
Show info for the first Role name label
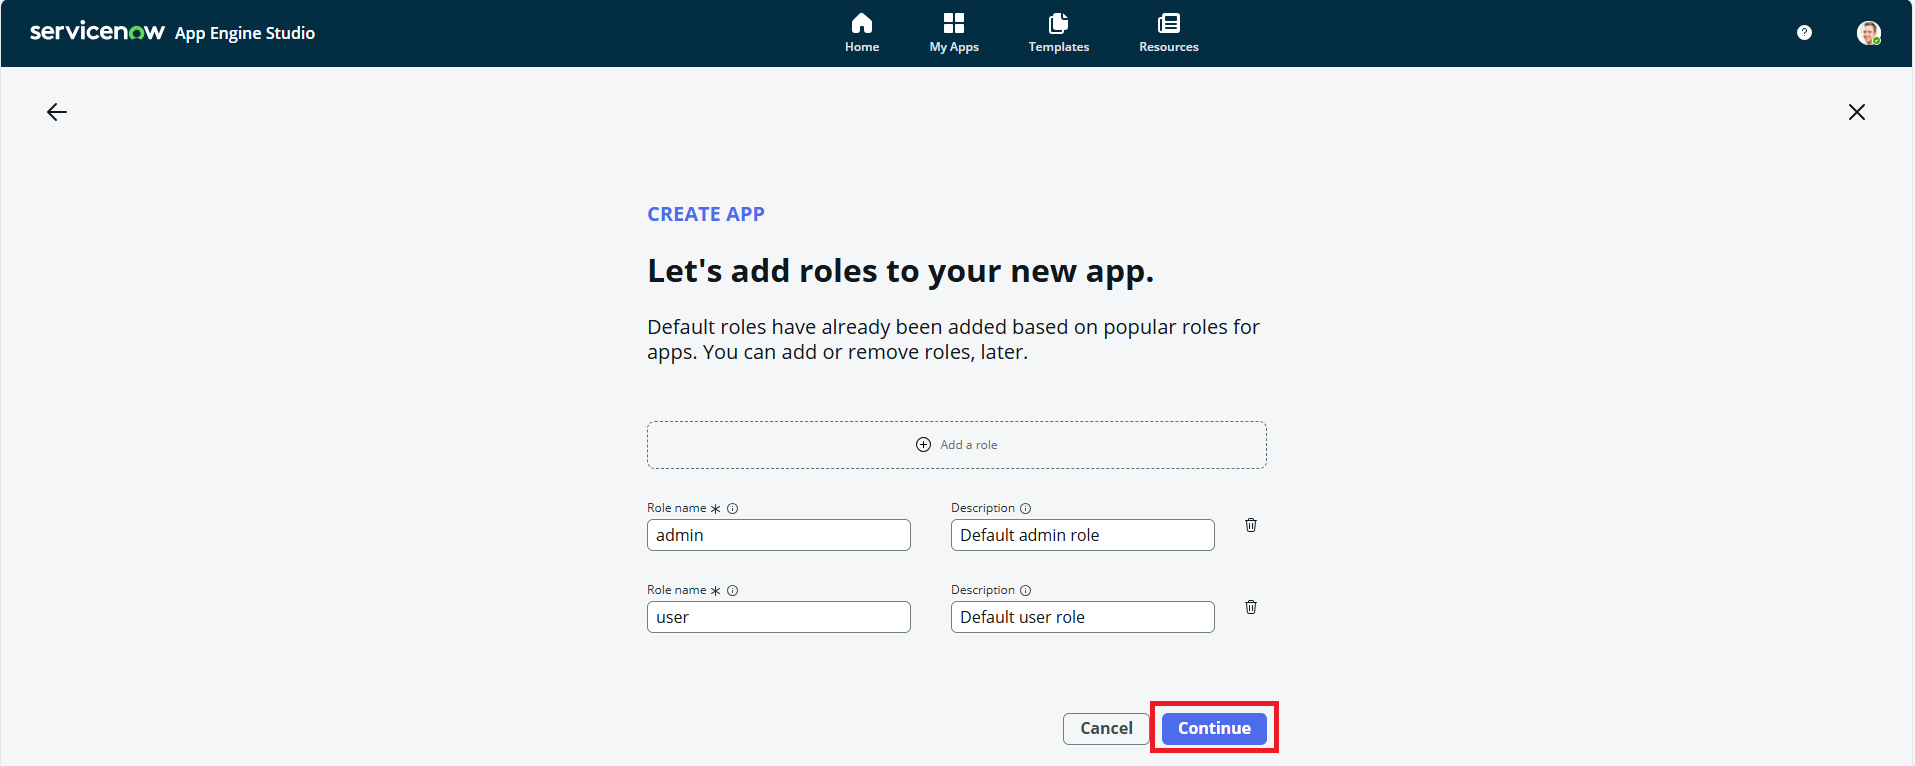(x=732, y=508)
